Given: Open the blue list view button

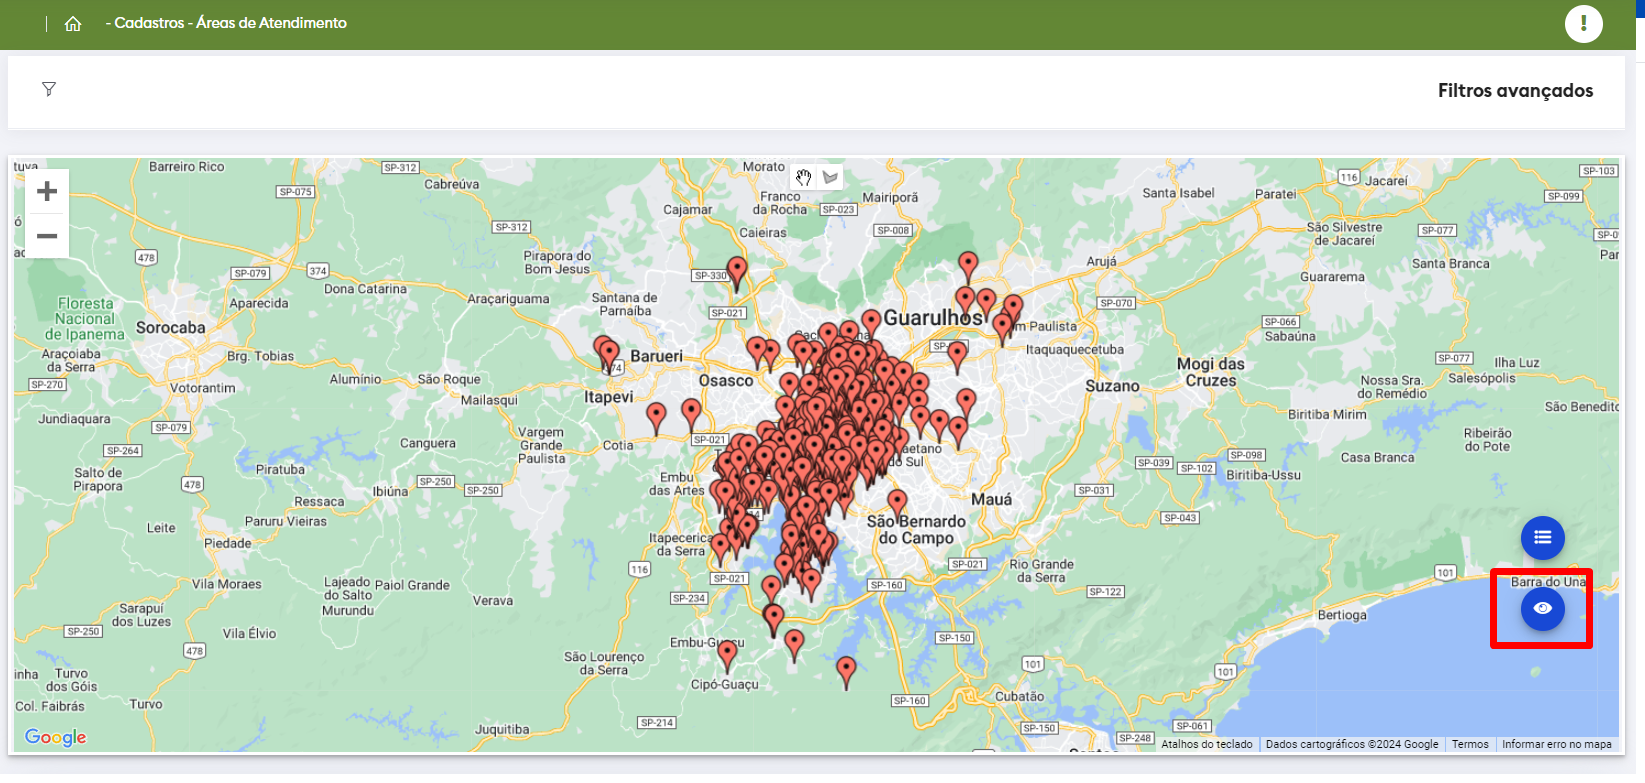Looking at the screenshot, I should 1542,538.
